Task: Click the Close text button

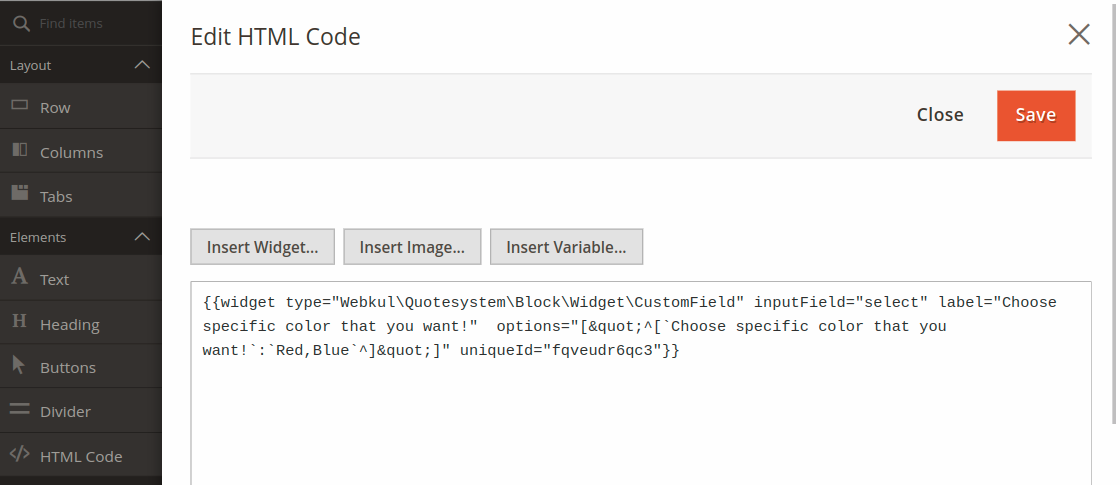Action: tap(940, 115)
